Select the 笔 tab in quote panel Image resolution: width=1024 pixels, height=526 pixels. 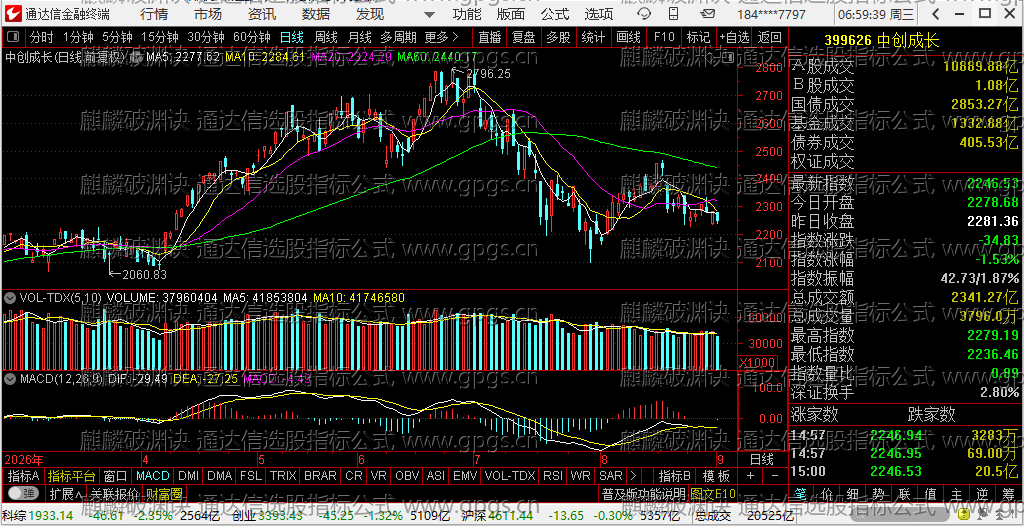click(x=803, y=493)
